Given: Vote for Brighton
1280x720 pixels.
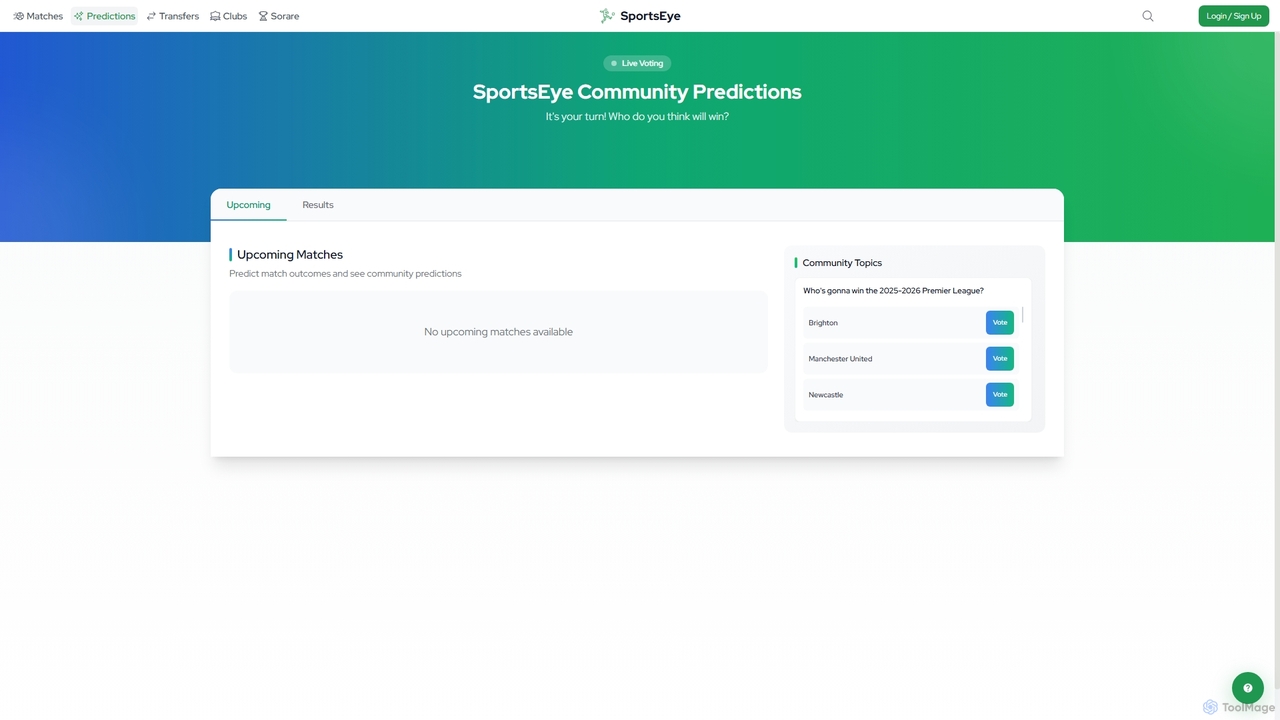Looking at the screenshot, I should (x=1000, y=323).
